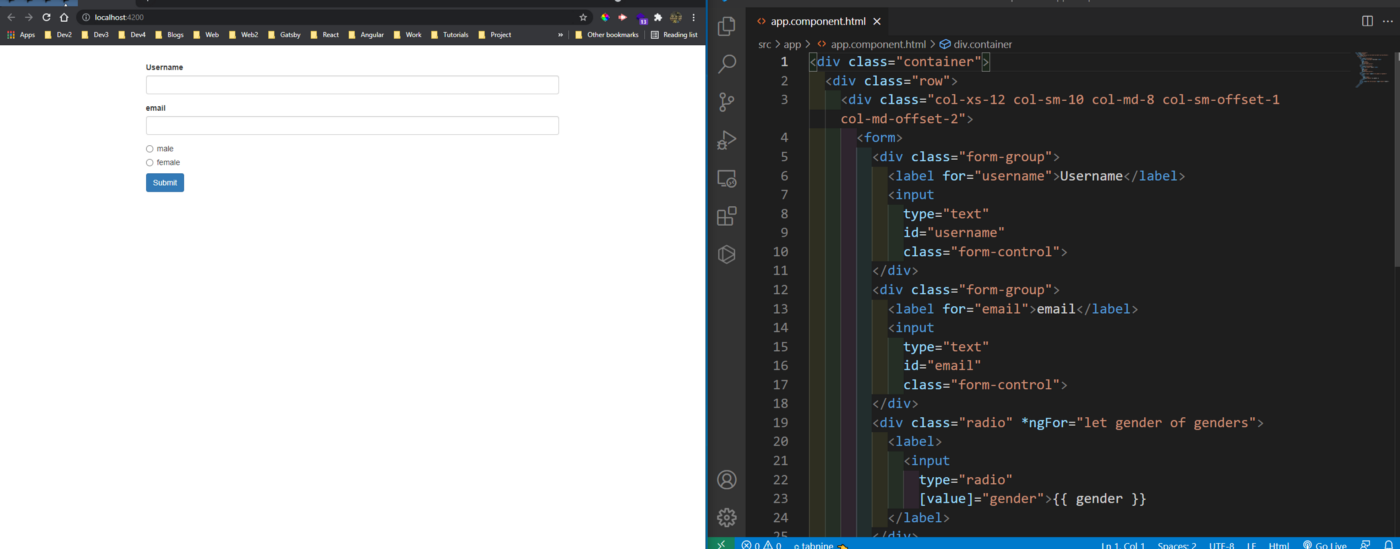Viewport: 1400px width, 549px height.
Task: Open the Extensions view
Action: 727,216
